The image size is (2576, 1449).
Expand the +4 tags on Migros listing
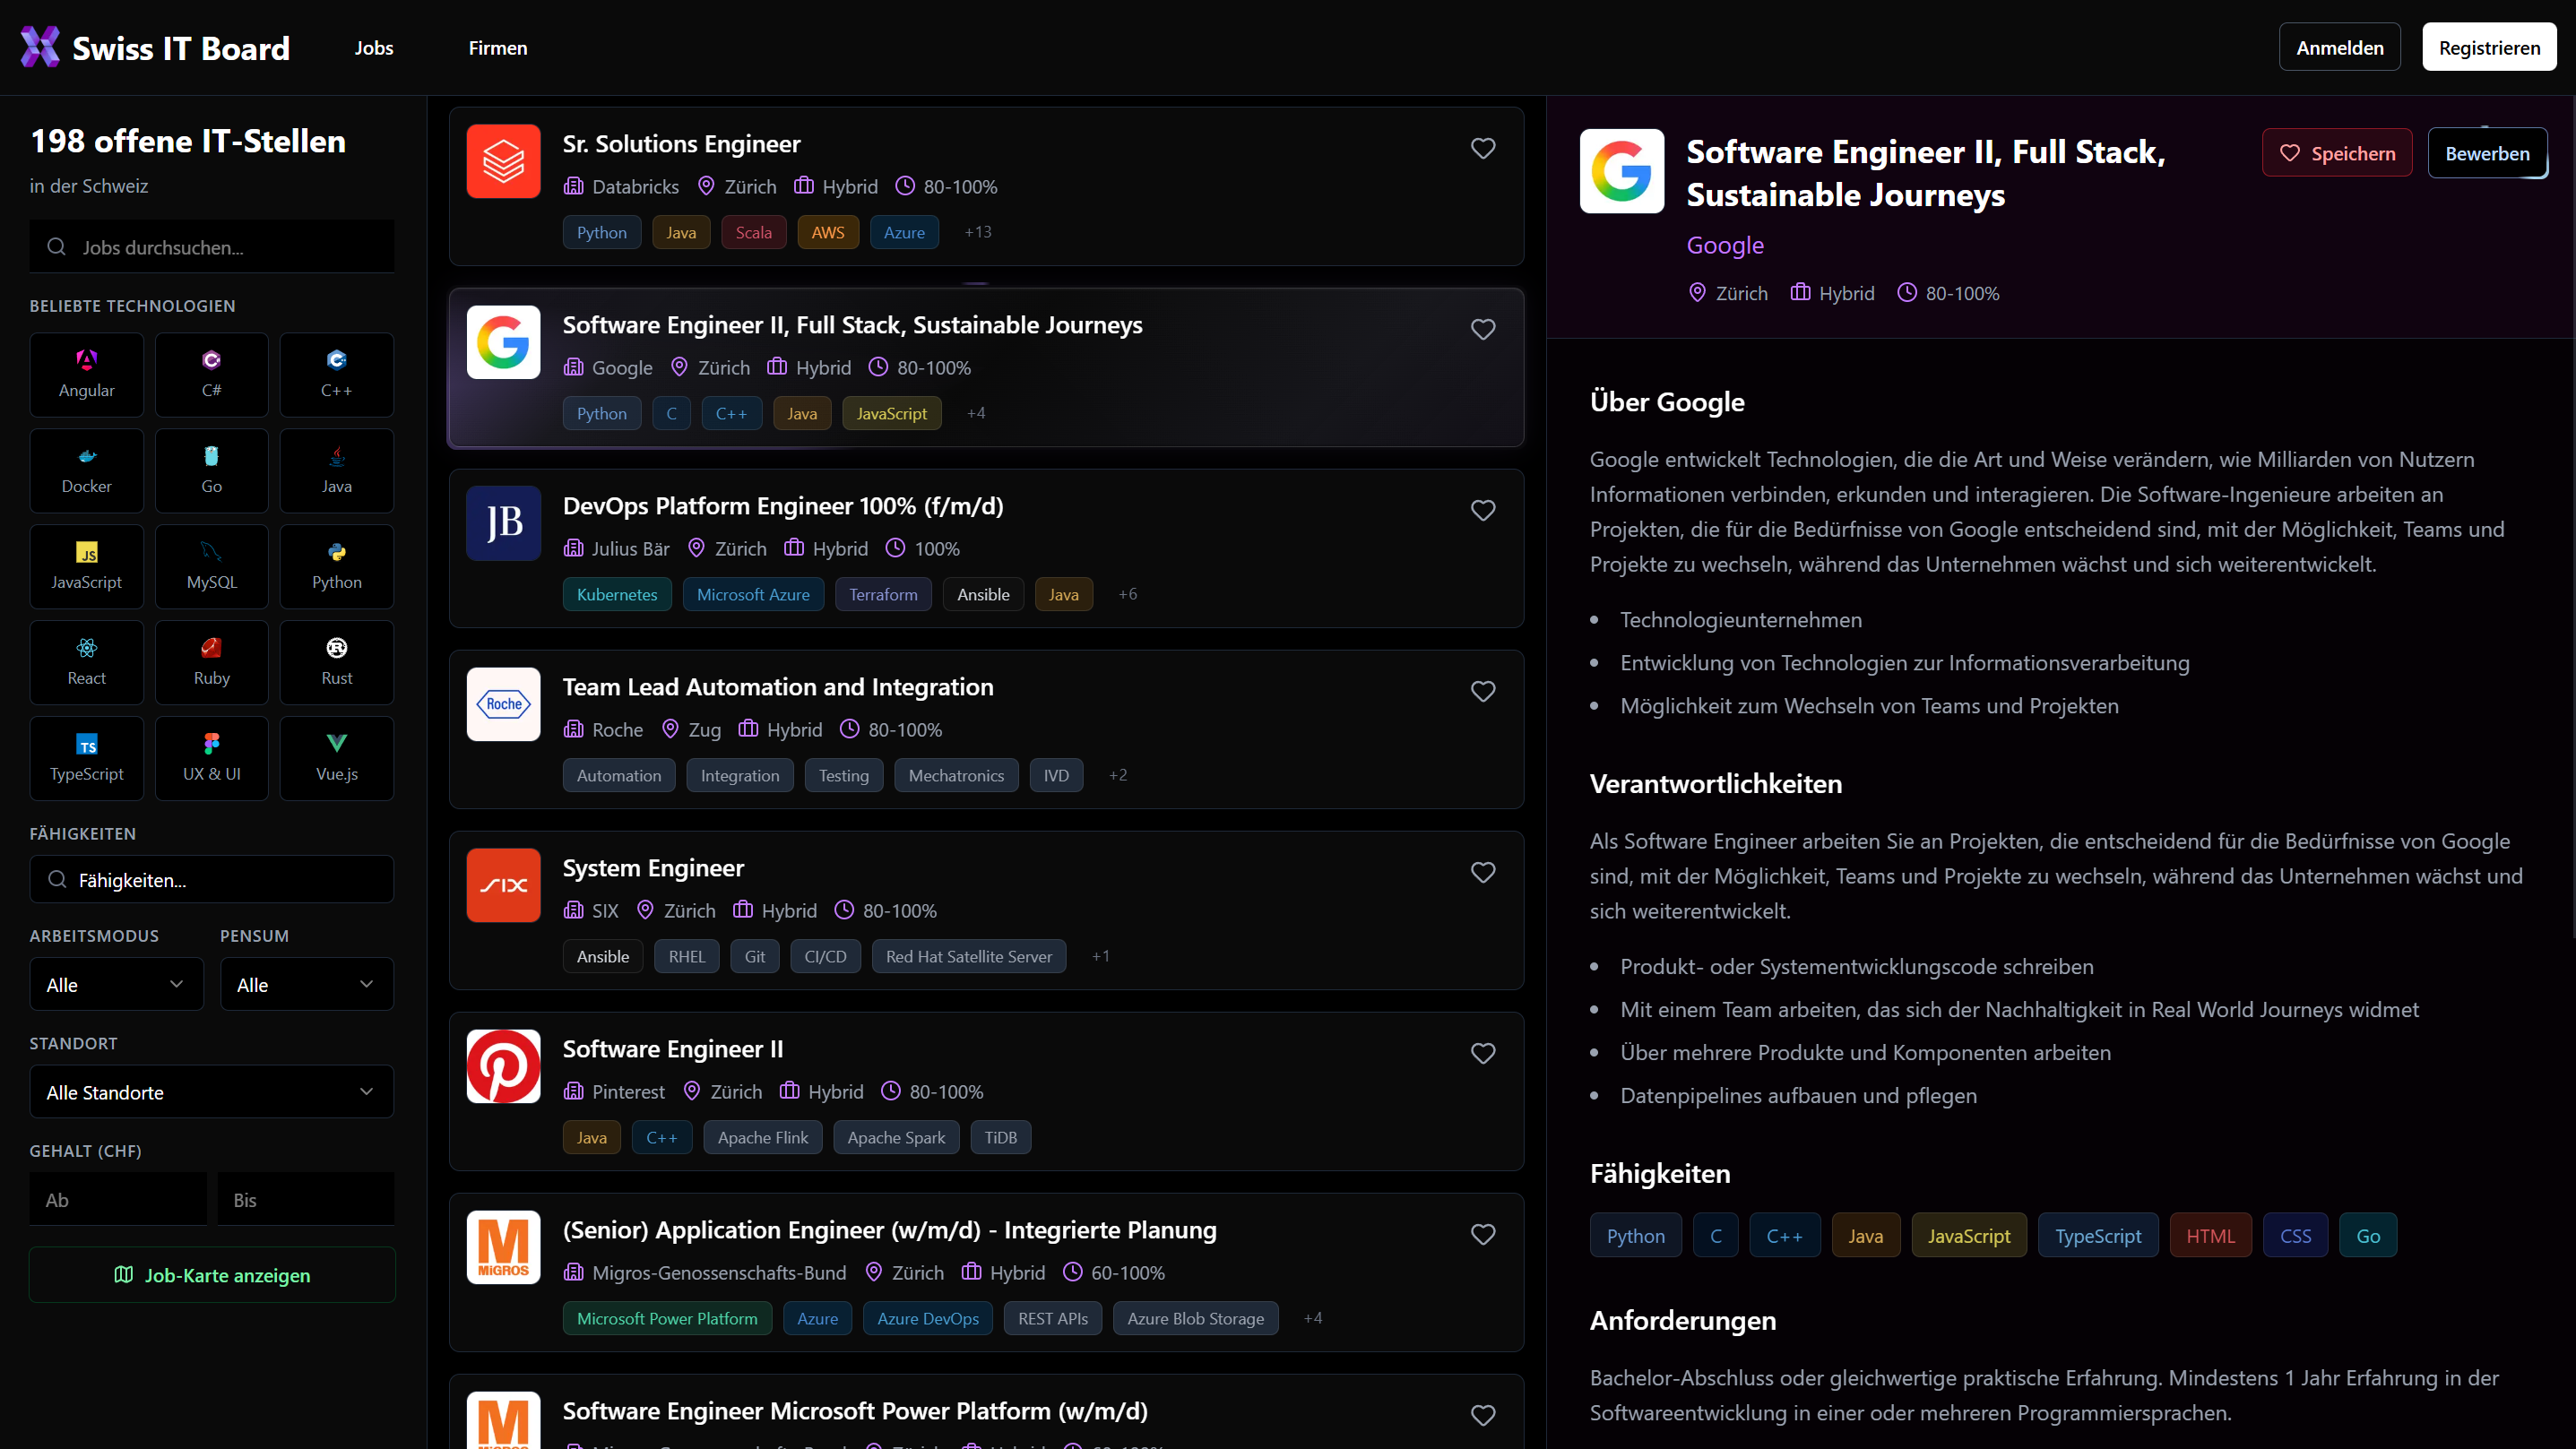(x=1313, y=1318)
